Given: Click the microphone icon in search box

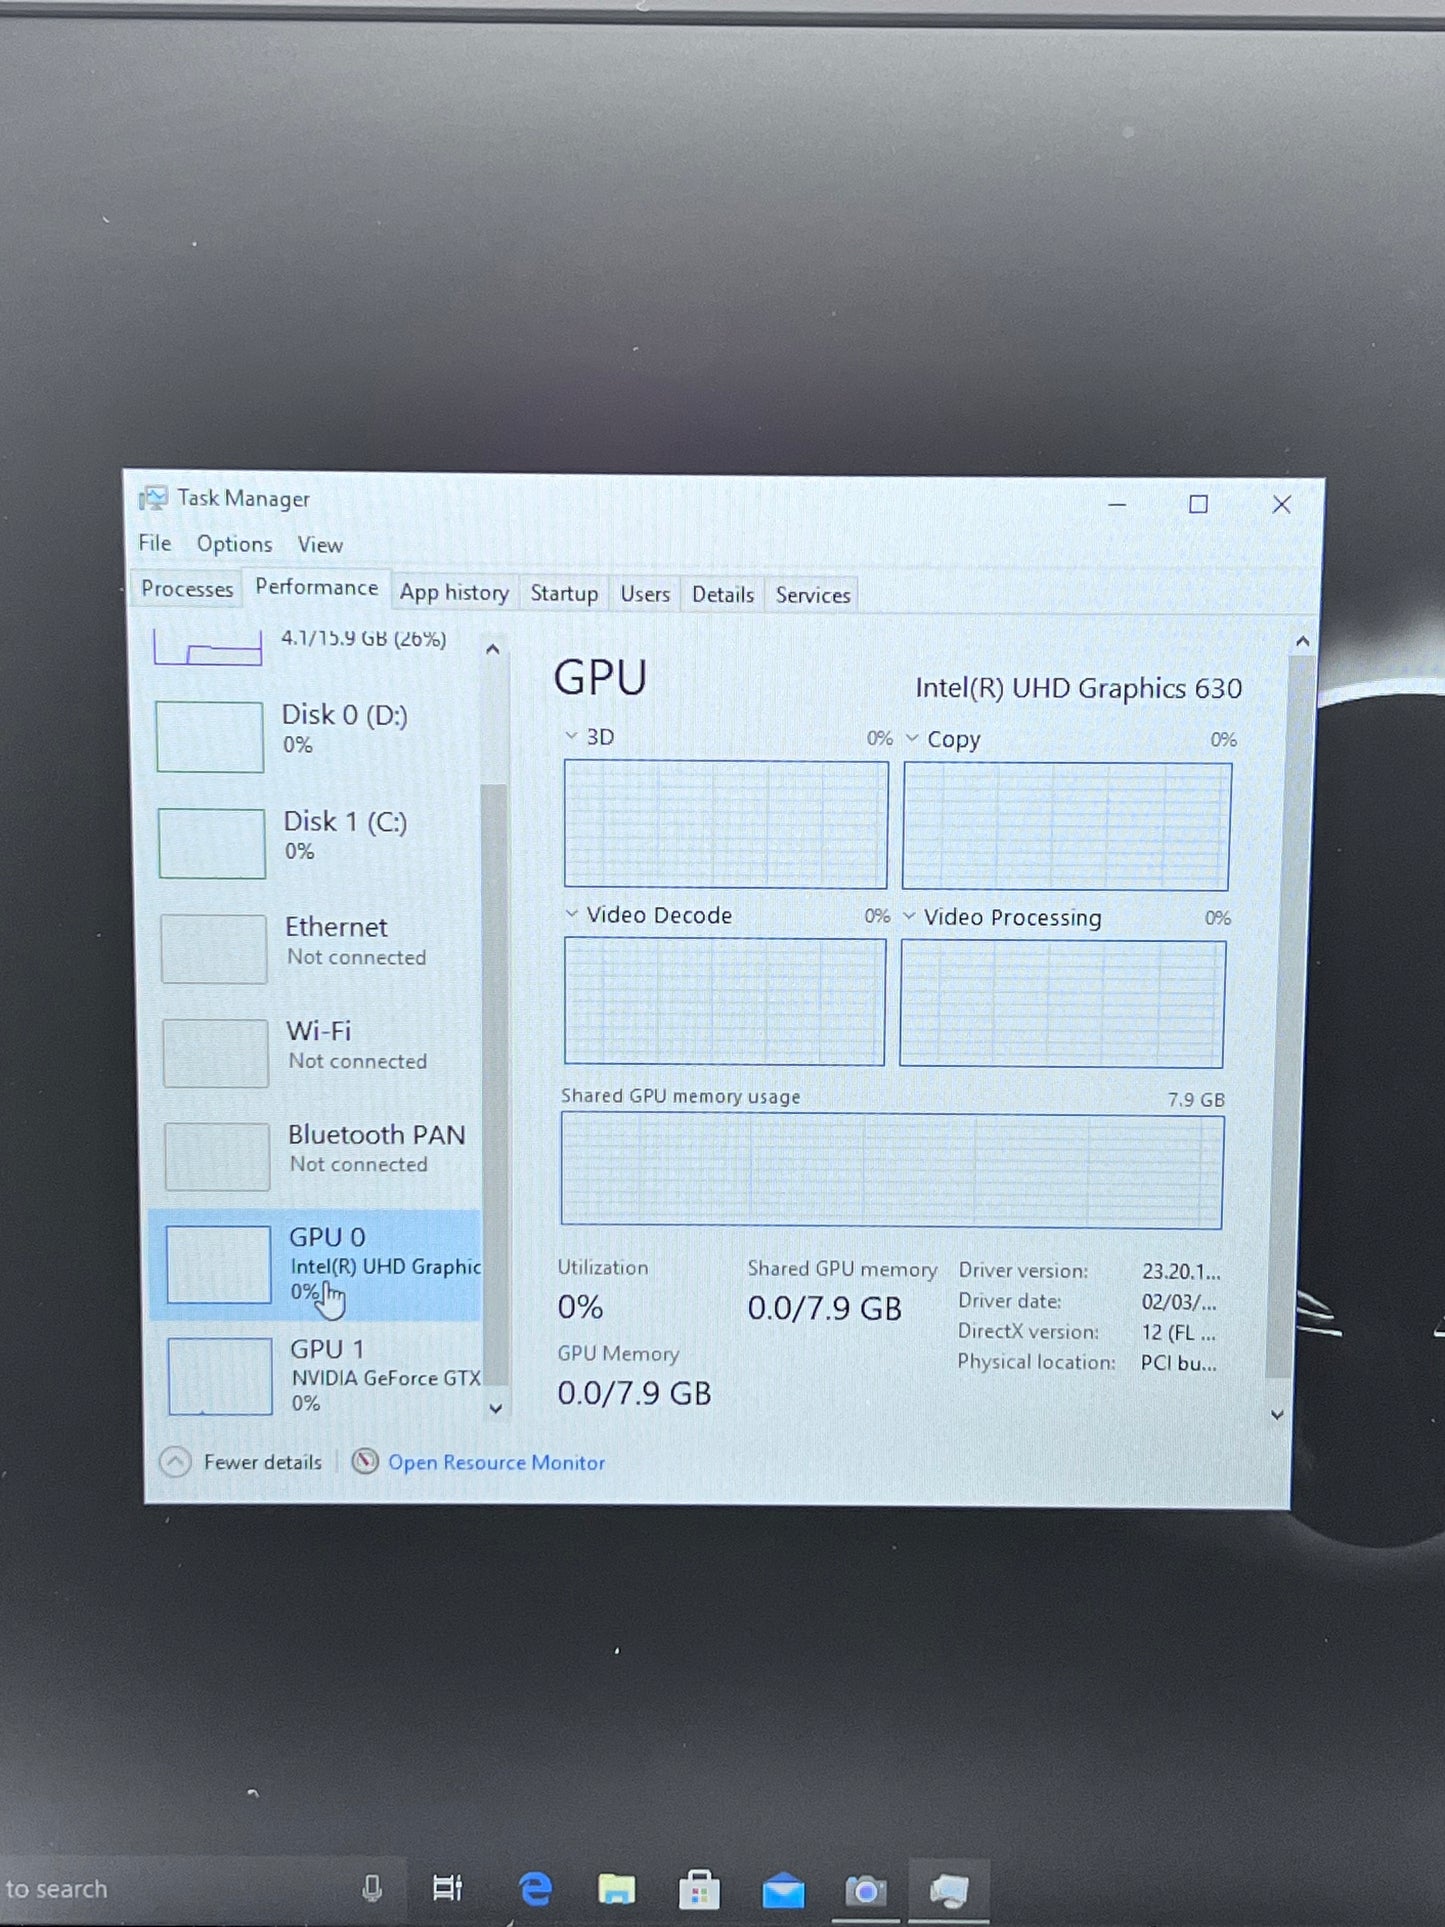Looking at the screenshot, I should click(372, 1888).
